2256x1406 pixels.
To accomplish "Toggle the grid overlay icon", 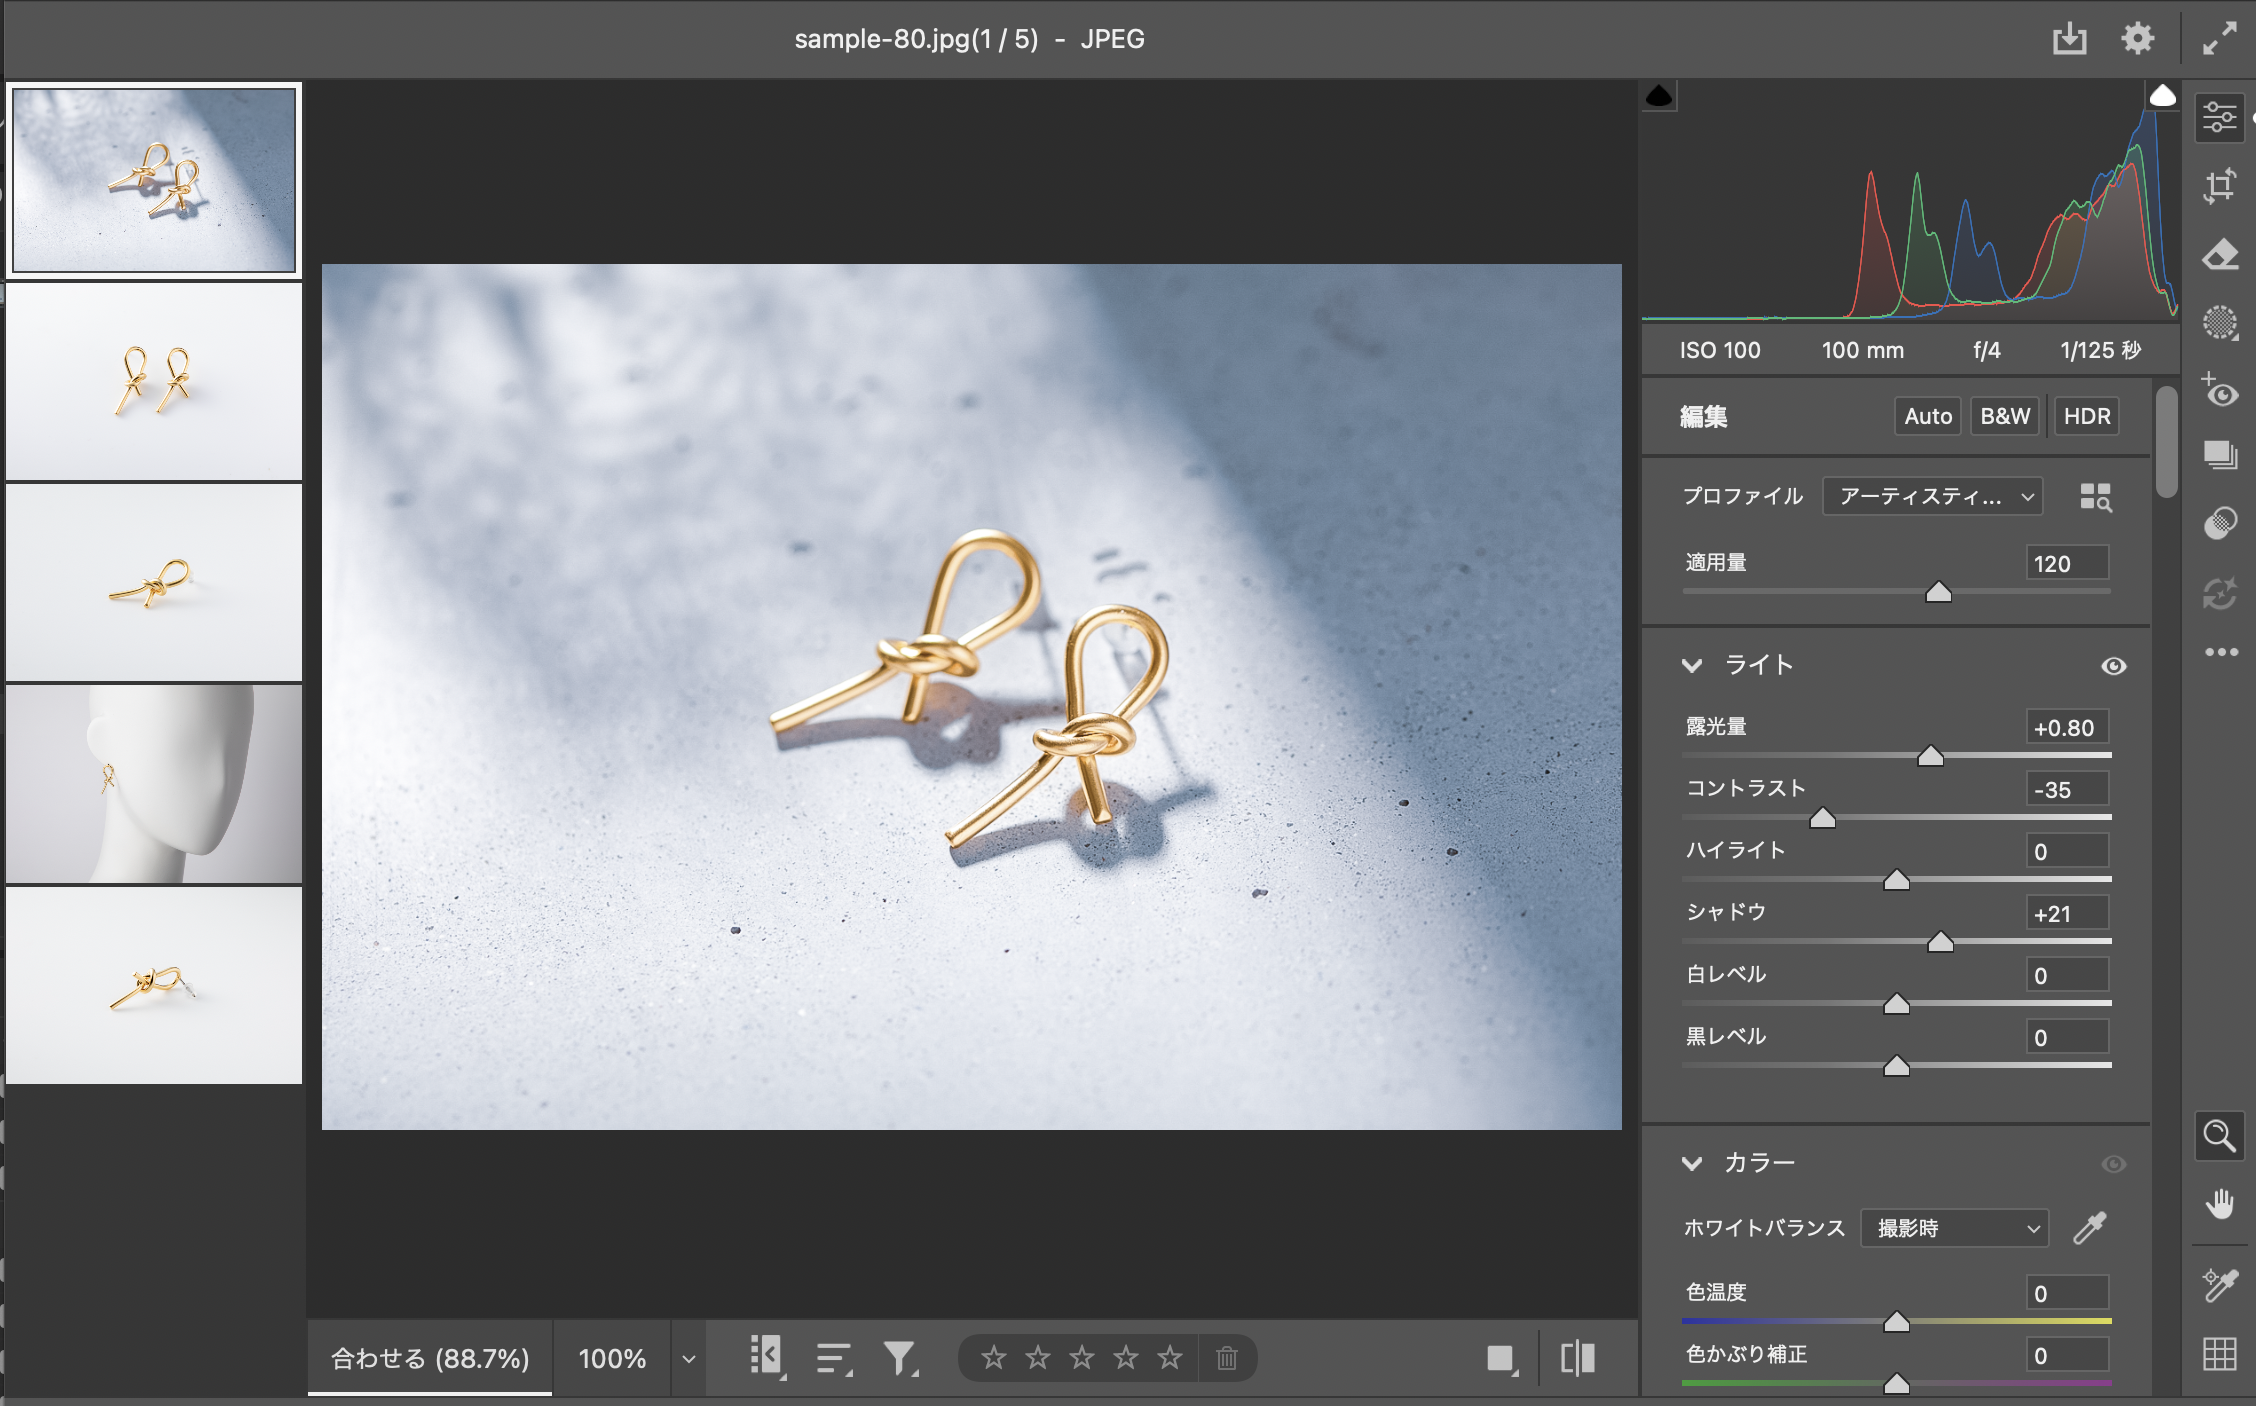I will click(x=2219, y=1354).
